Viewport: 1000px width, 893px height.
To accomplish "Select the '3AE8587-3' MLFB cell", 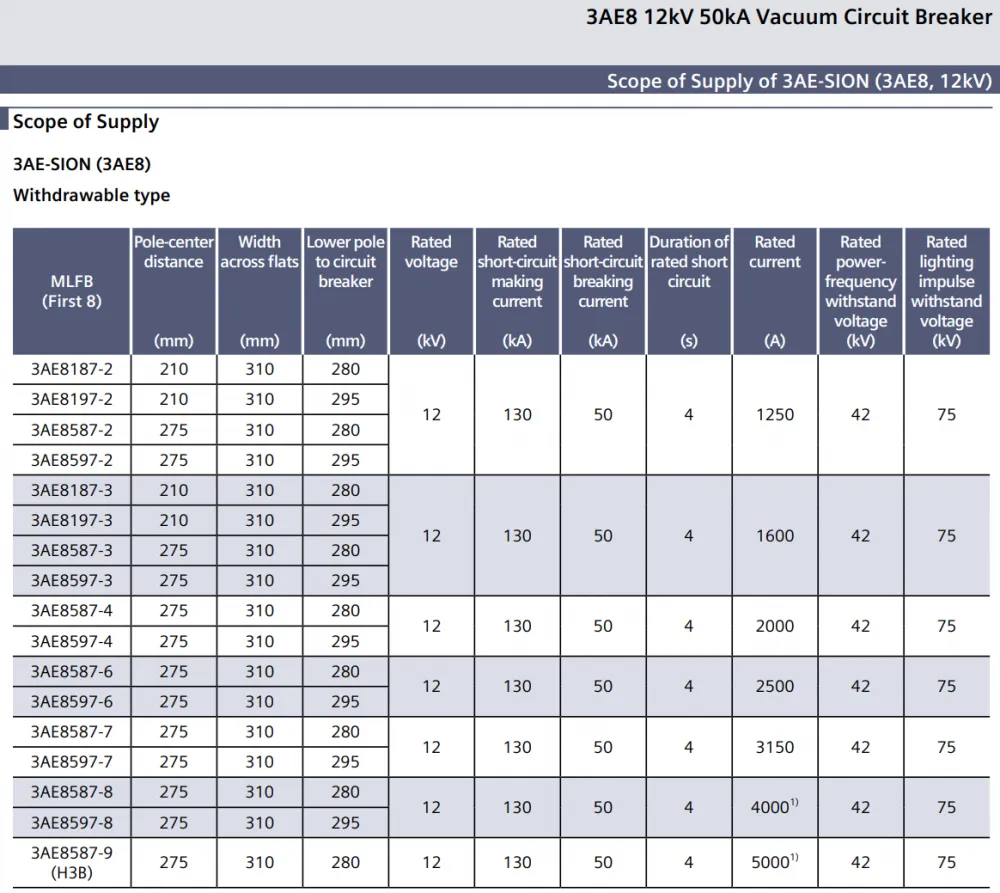I will (x=71, y=550).
